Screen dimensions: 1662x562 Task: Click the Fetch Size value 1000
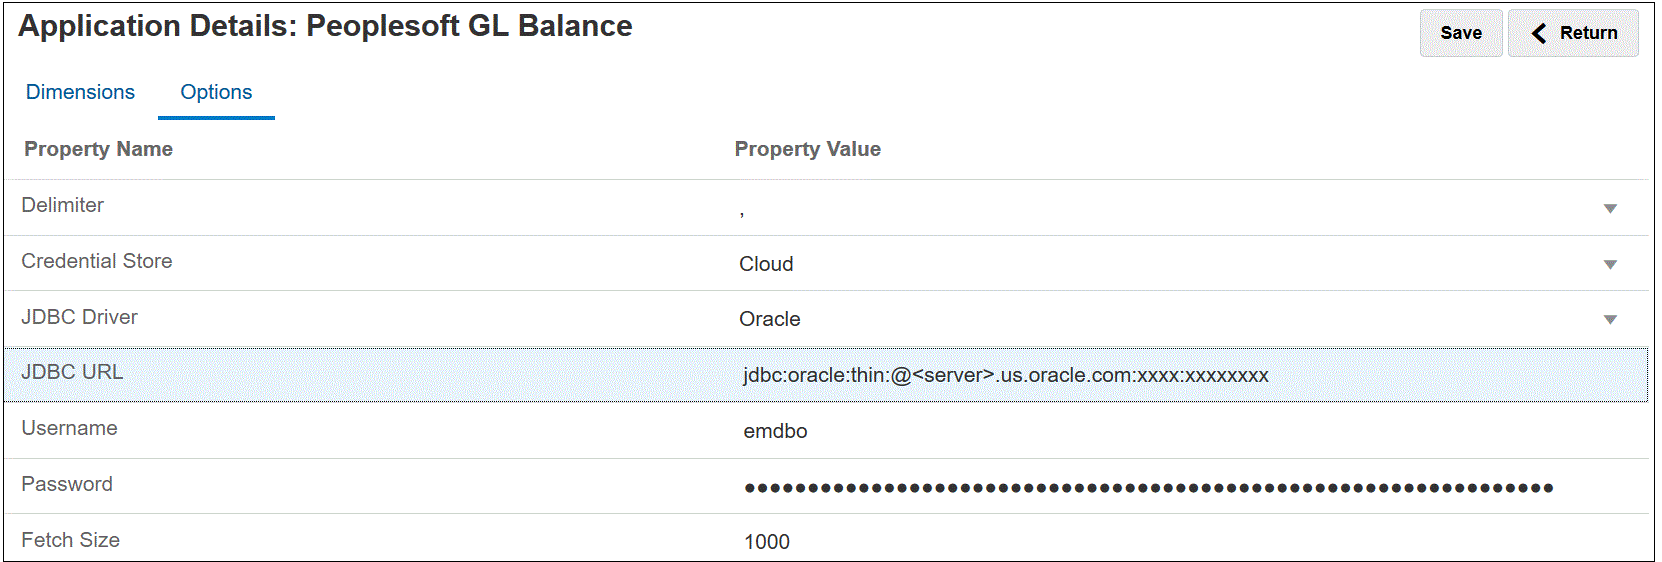click(767, 542)
